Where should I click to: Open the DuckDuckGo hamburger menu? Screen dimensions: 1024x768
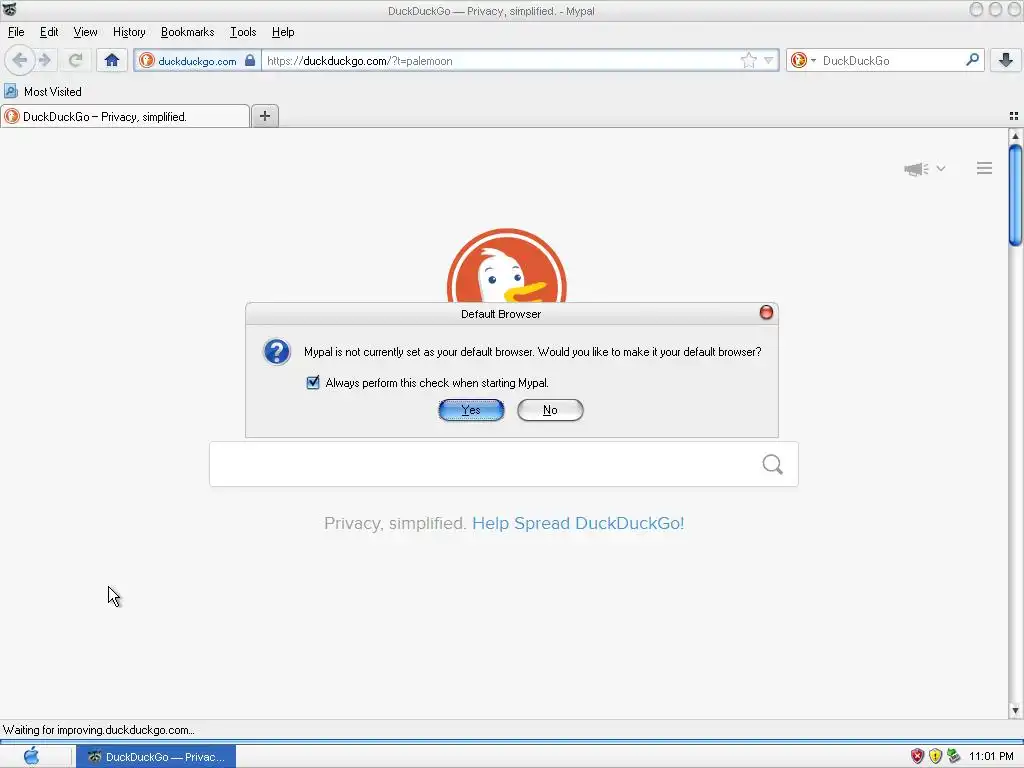point(984,168)
